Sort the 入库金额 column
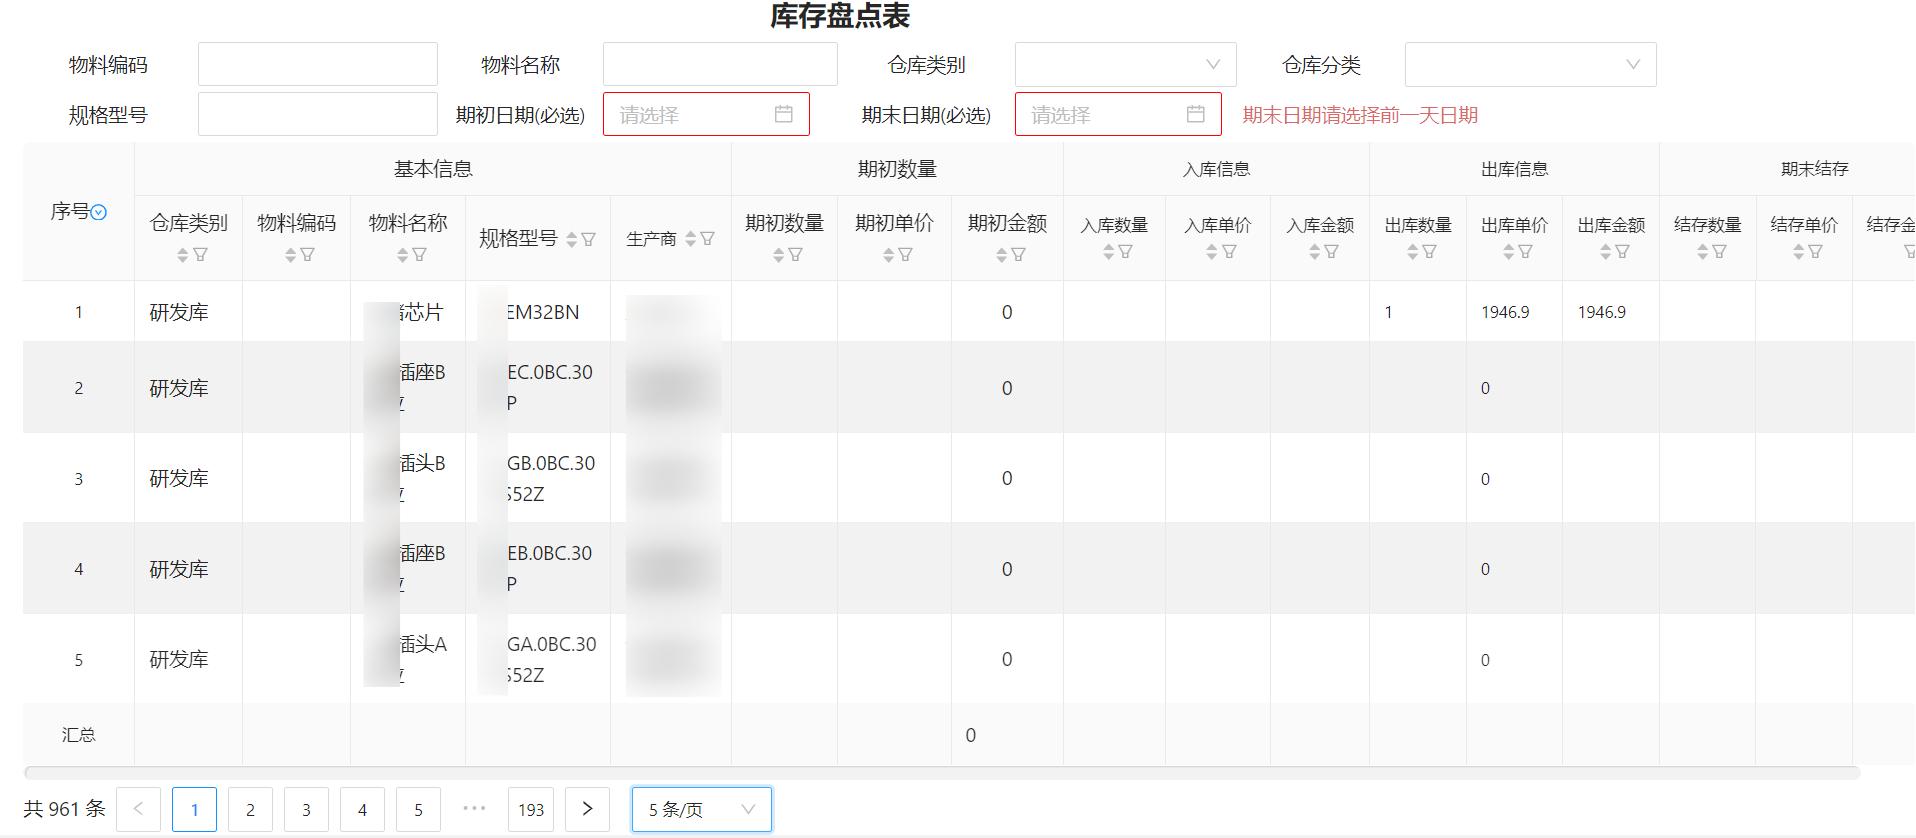 tap(1314, 252)
